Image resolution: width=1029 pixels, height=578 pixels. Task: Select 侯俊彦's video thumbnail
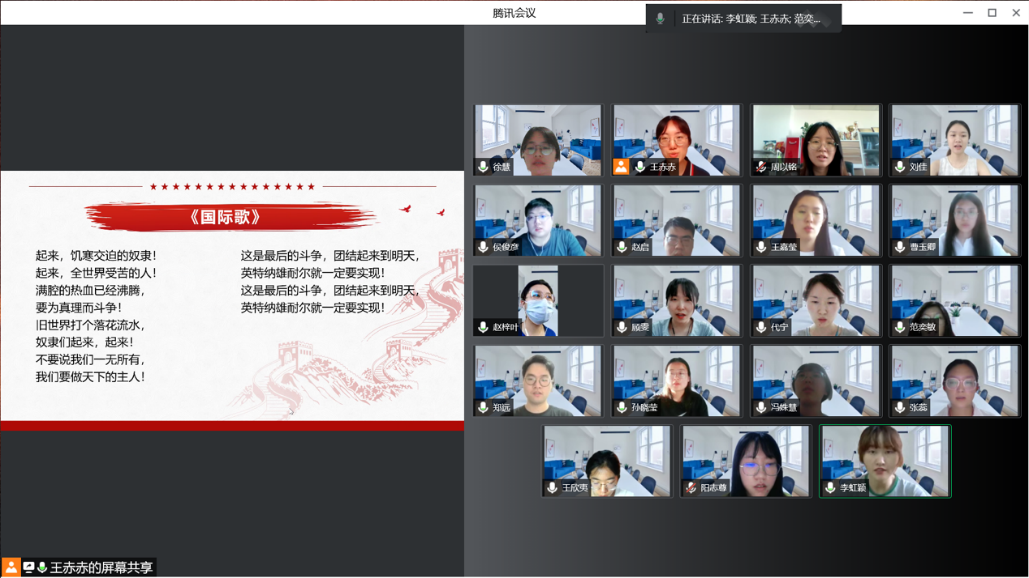[x=538, y=220]
